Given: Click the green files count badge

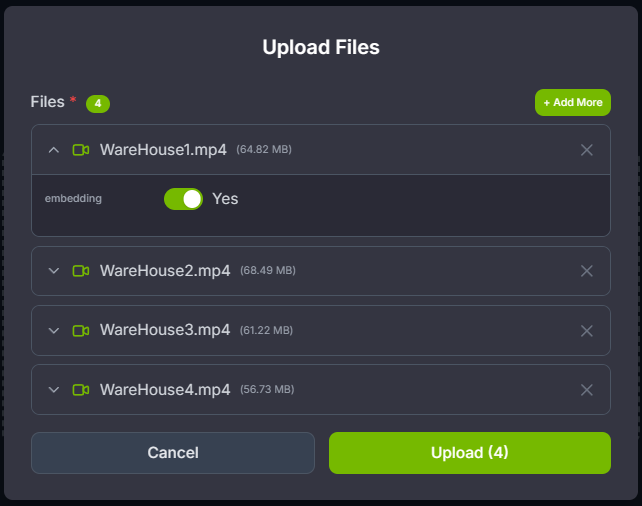Looking at the screenshot, I should tap(97, 103).
